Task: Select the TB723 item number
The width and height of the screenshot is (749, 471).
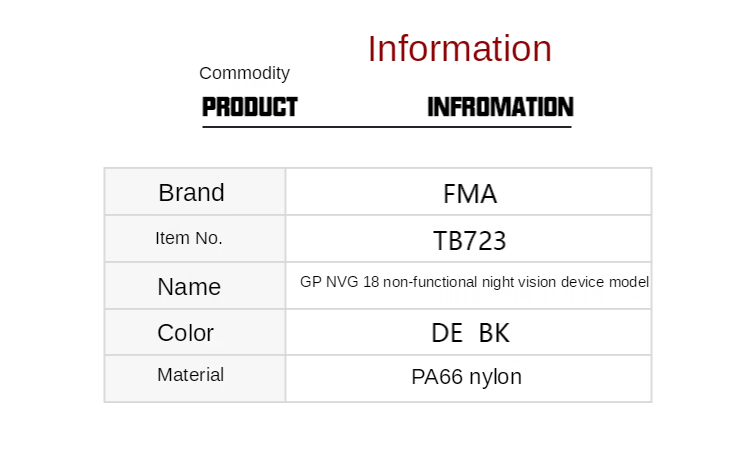Action: [x=469, y=241]
